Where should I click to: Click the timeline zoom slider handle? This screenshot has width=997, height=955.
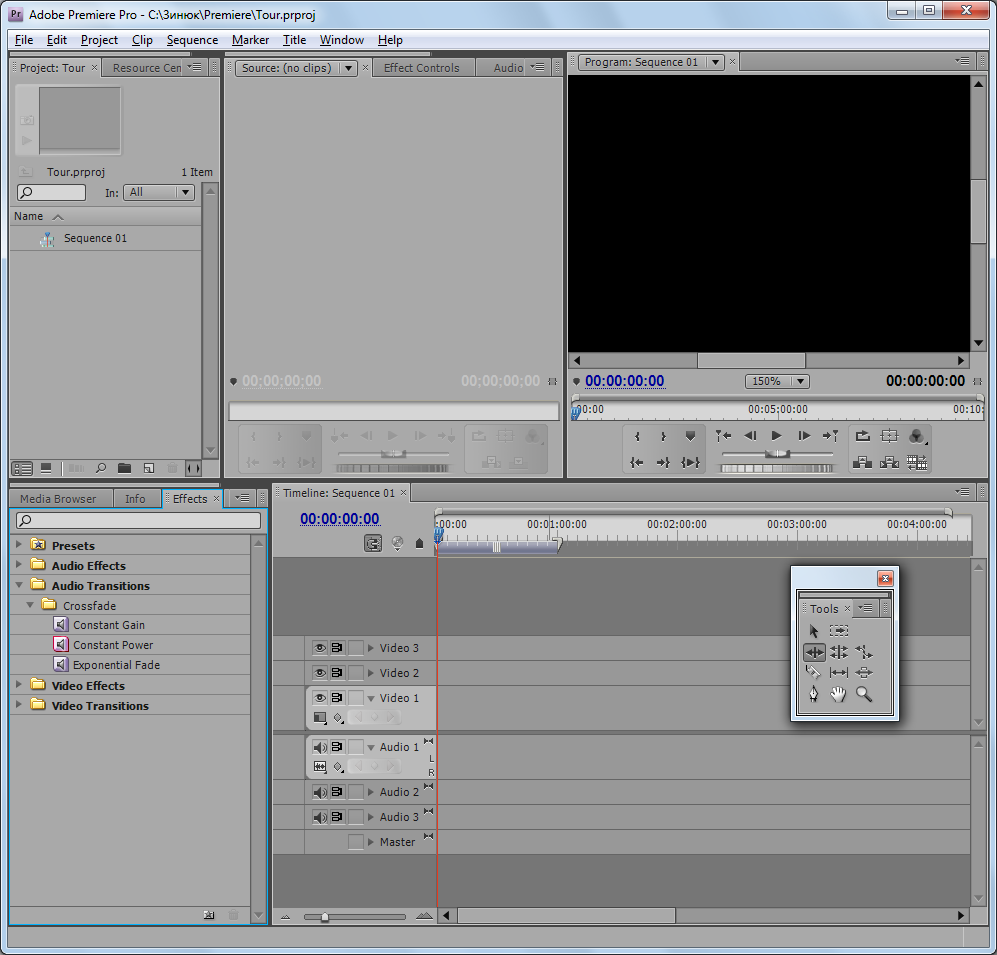325,917
